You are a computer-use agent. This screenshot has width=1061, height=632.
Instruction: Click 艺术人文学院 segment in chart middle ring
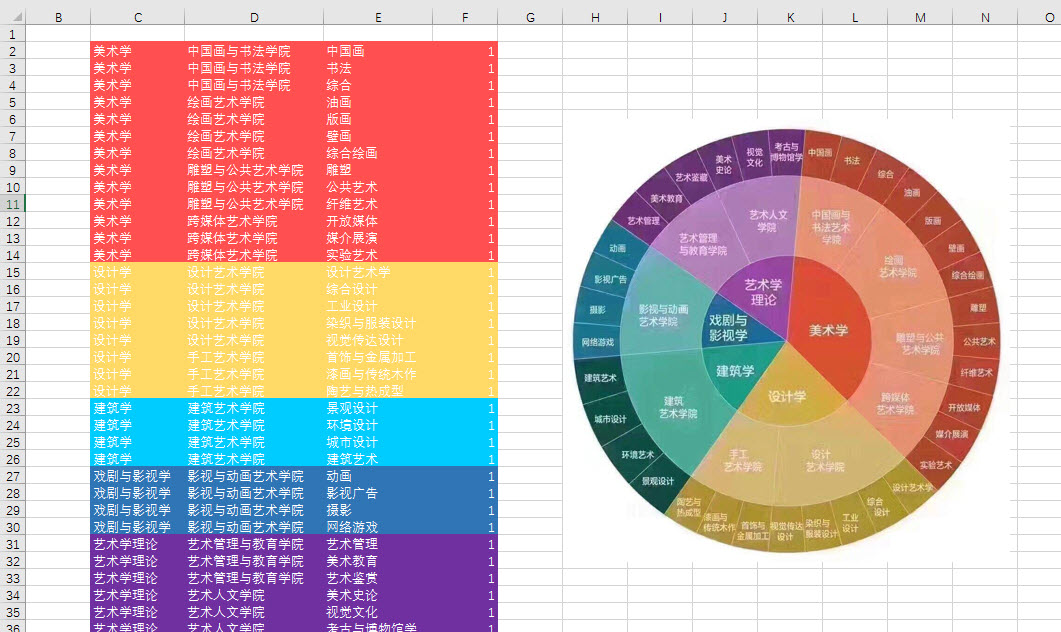click(768, 221)
